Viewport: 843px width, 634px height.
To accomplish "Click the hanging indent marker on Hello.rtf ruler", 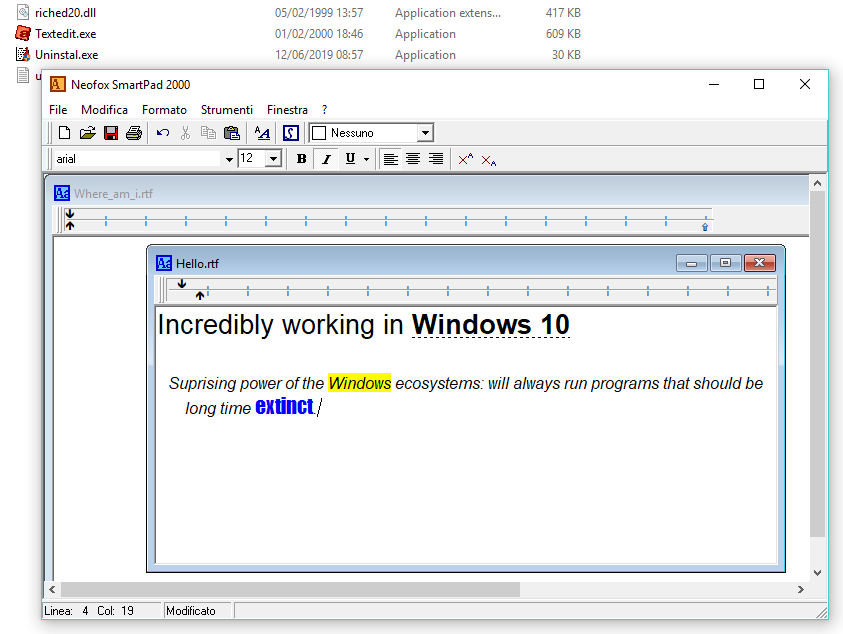I will pos(200,295).
